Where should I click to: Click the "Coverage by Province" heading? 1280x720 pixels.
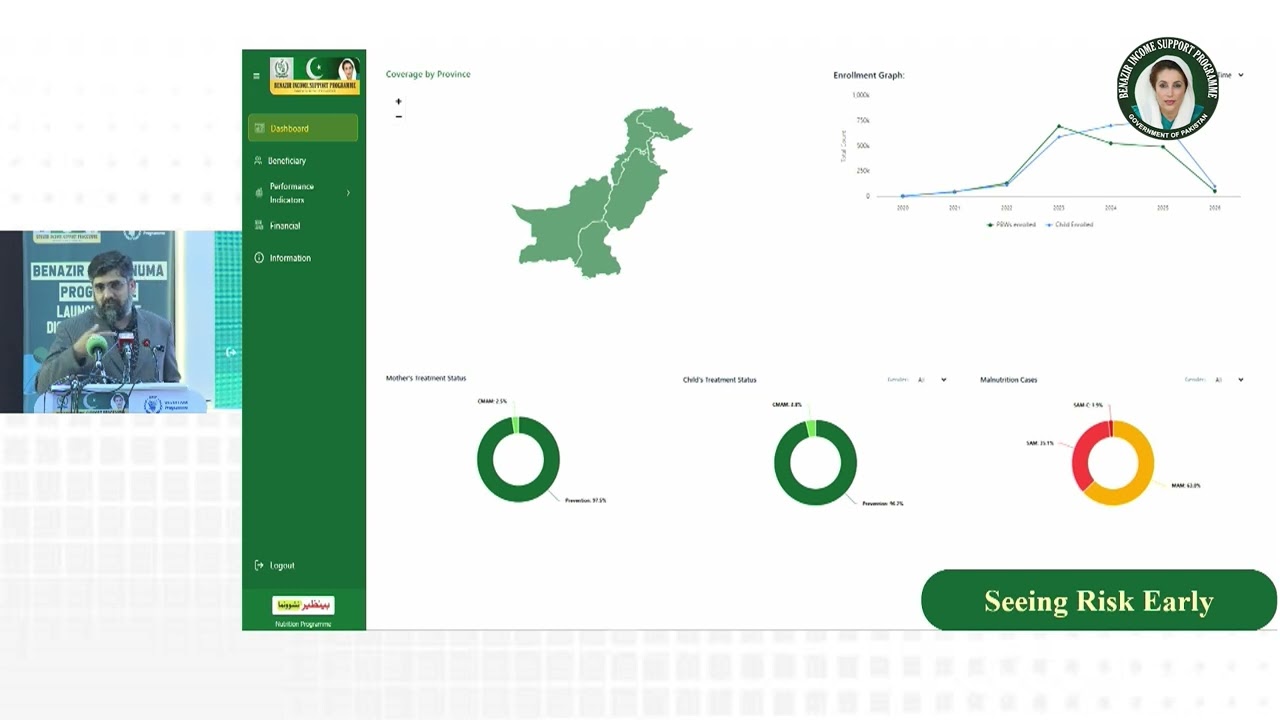click(428, 74)
